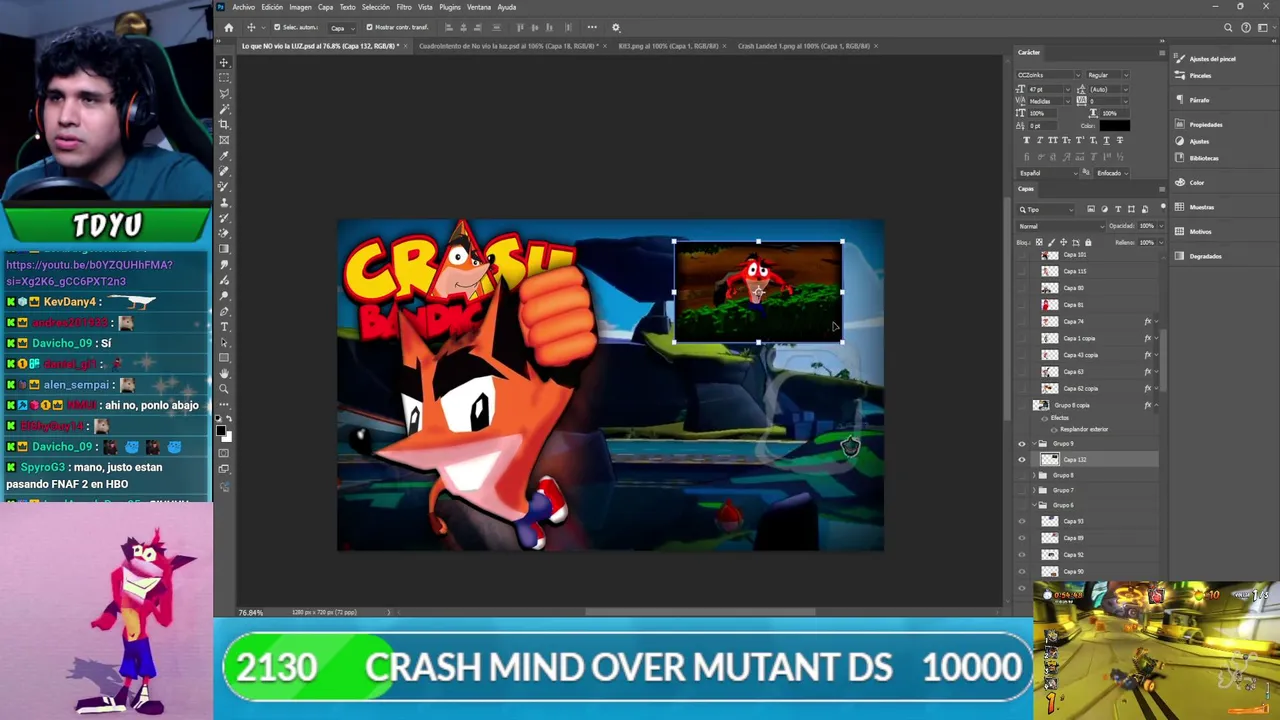Screen dimensions: 1280x720
Task: Open the Motivos panel
Action: click(1193, 231)
